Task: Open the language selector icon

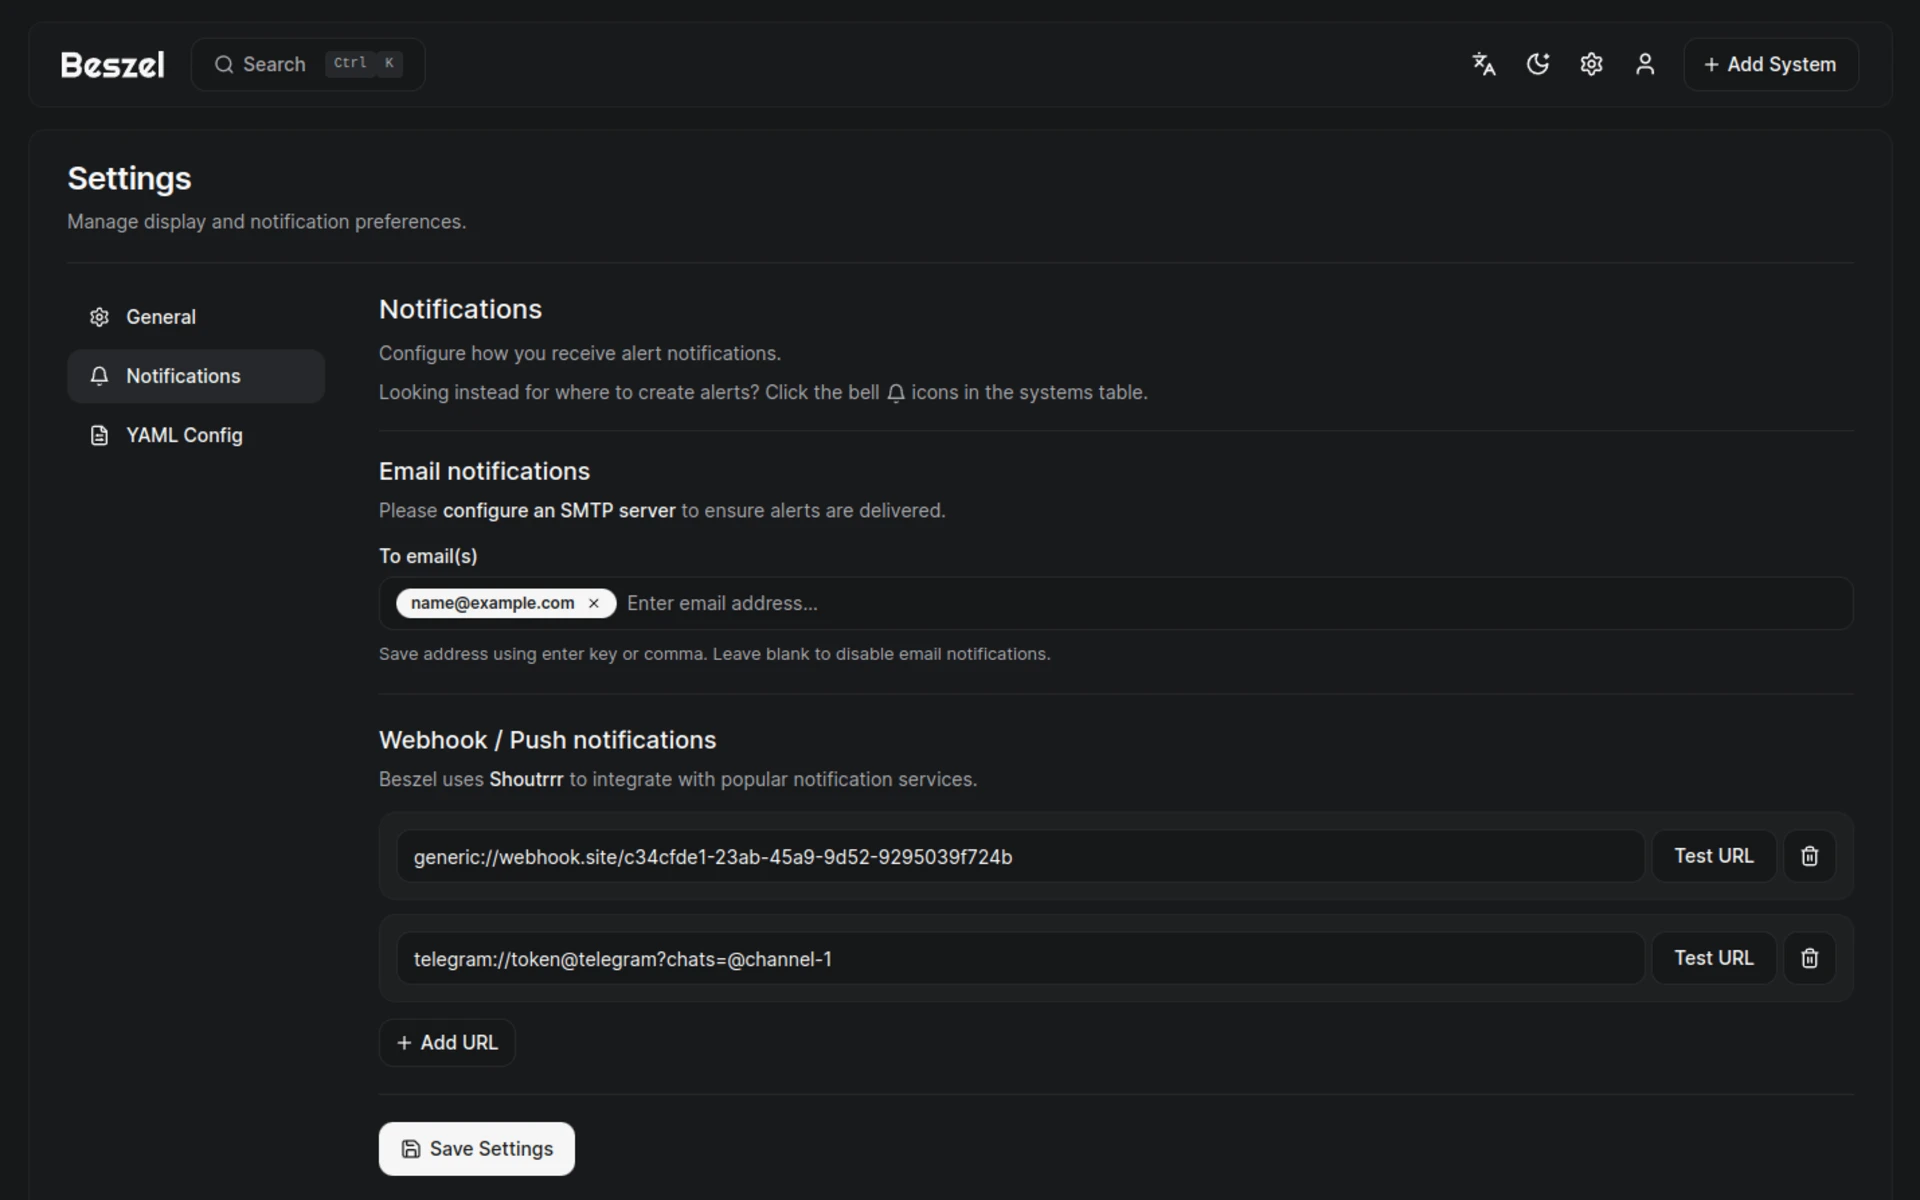Action: point(1484,64)
